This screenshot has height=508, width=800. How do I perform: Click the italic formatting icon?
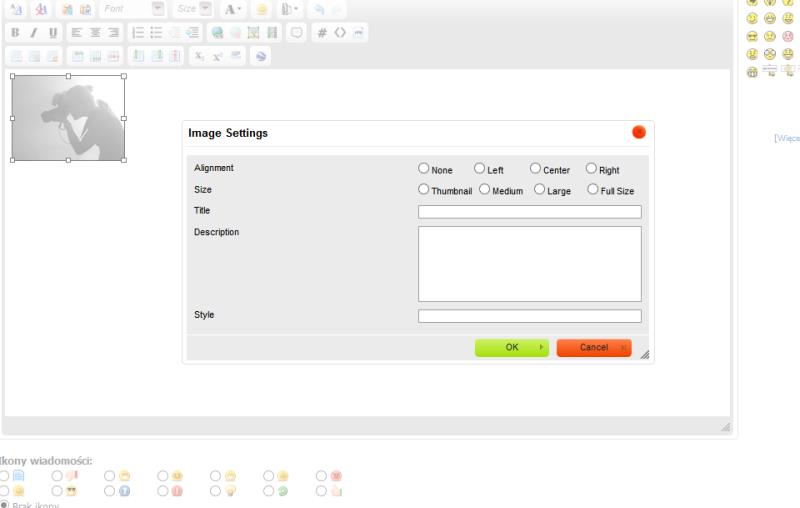point(33,33)
